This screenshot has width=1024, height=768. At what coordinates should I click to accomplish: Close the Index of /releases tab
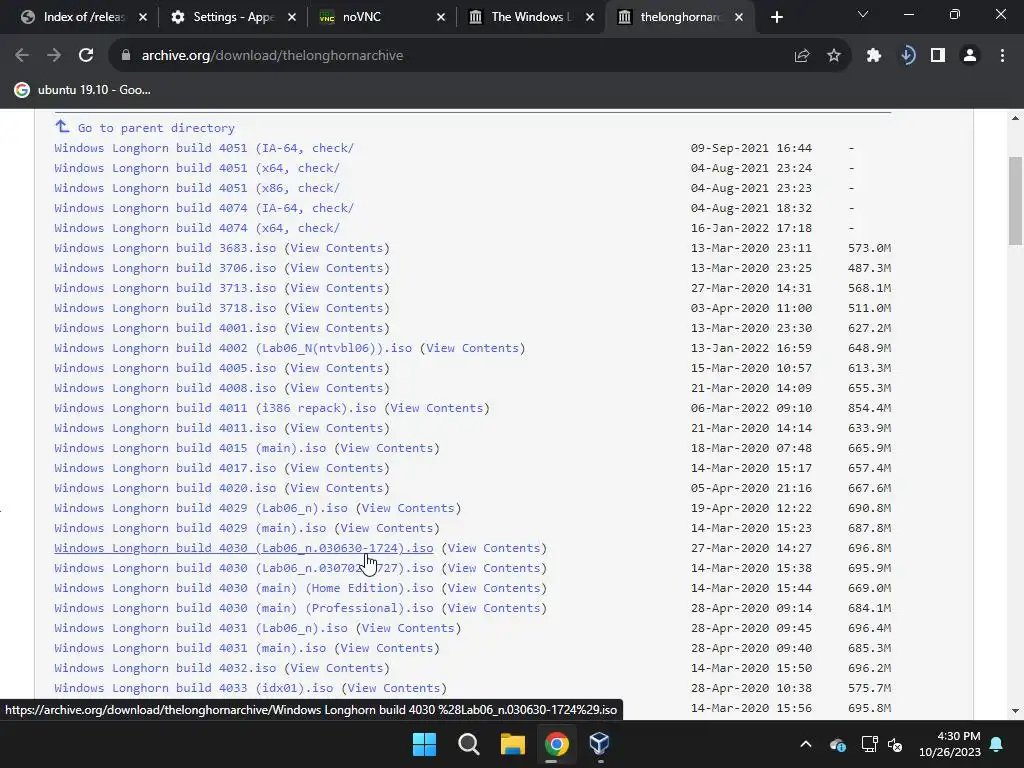point(143,17)
